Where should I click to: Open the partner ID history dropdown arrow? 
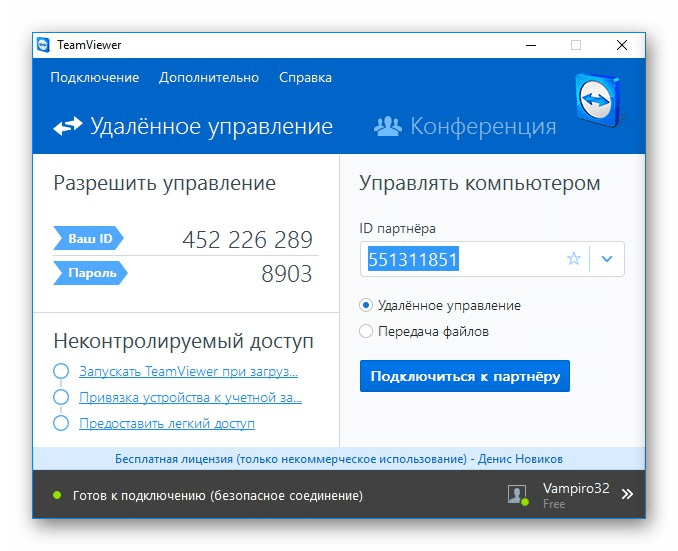[607, 259]
